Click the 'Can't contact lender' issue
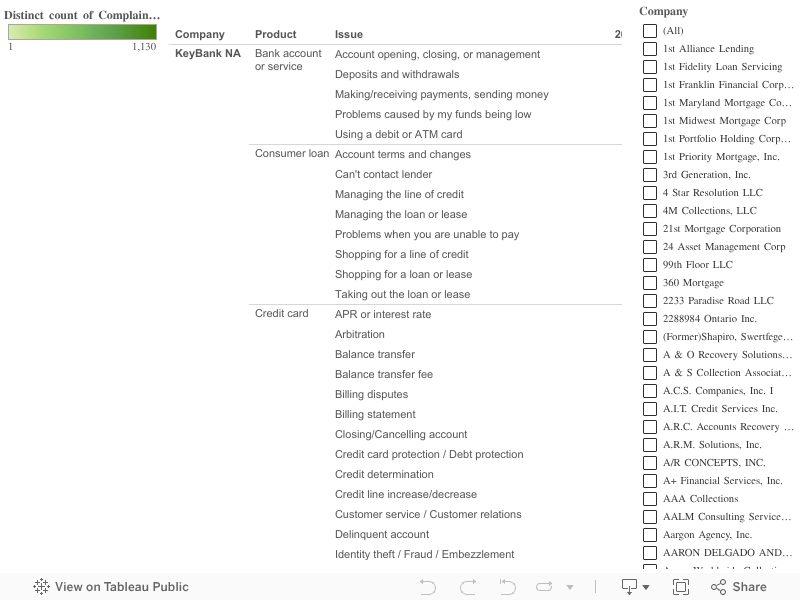The height and width of the screenshot is (600, 800). pyautogui.click(x=383, y=174)
